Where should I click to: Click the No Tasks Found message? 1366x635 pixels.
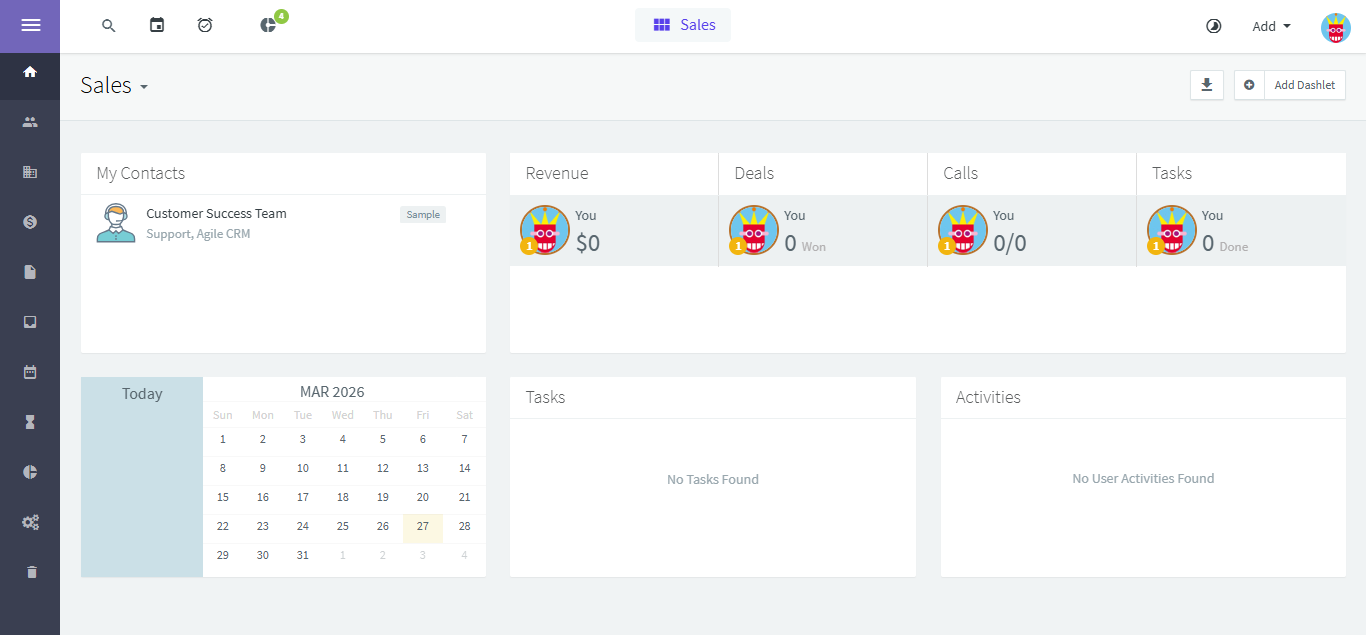713,479
